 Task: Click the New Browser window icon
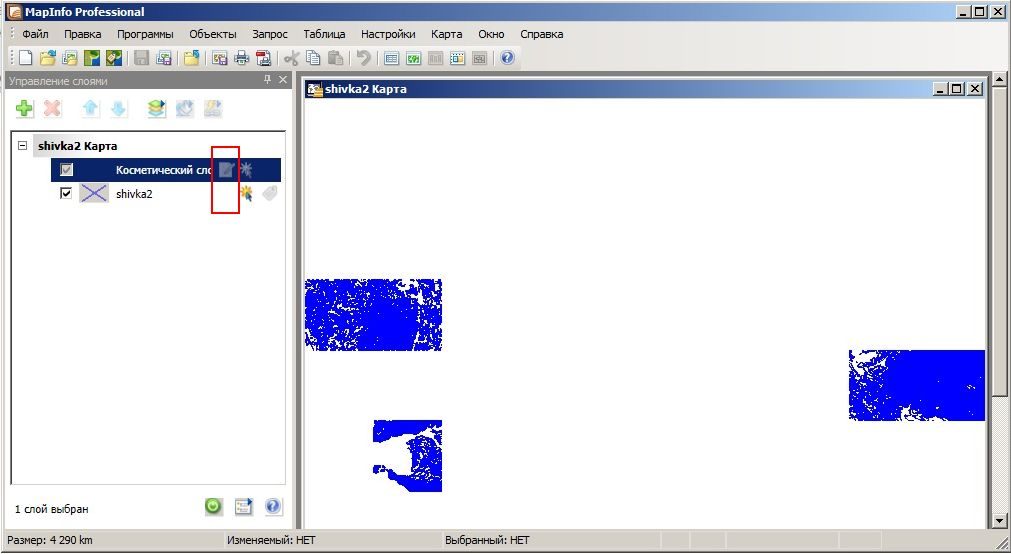point(391,58)
